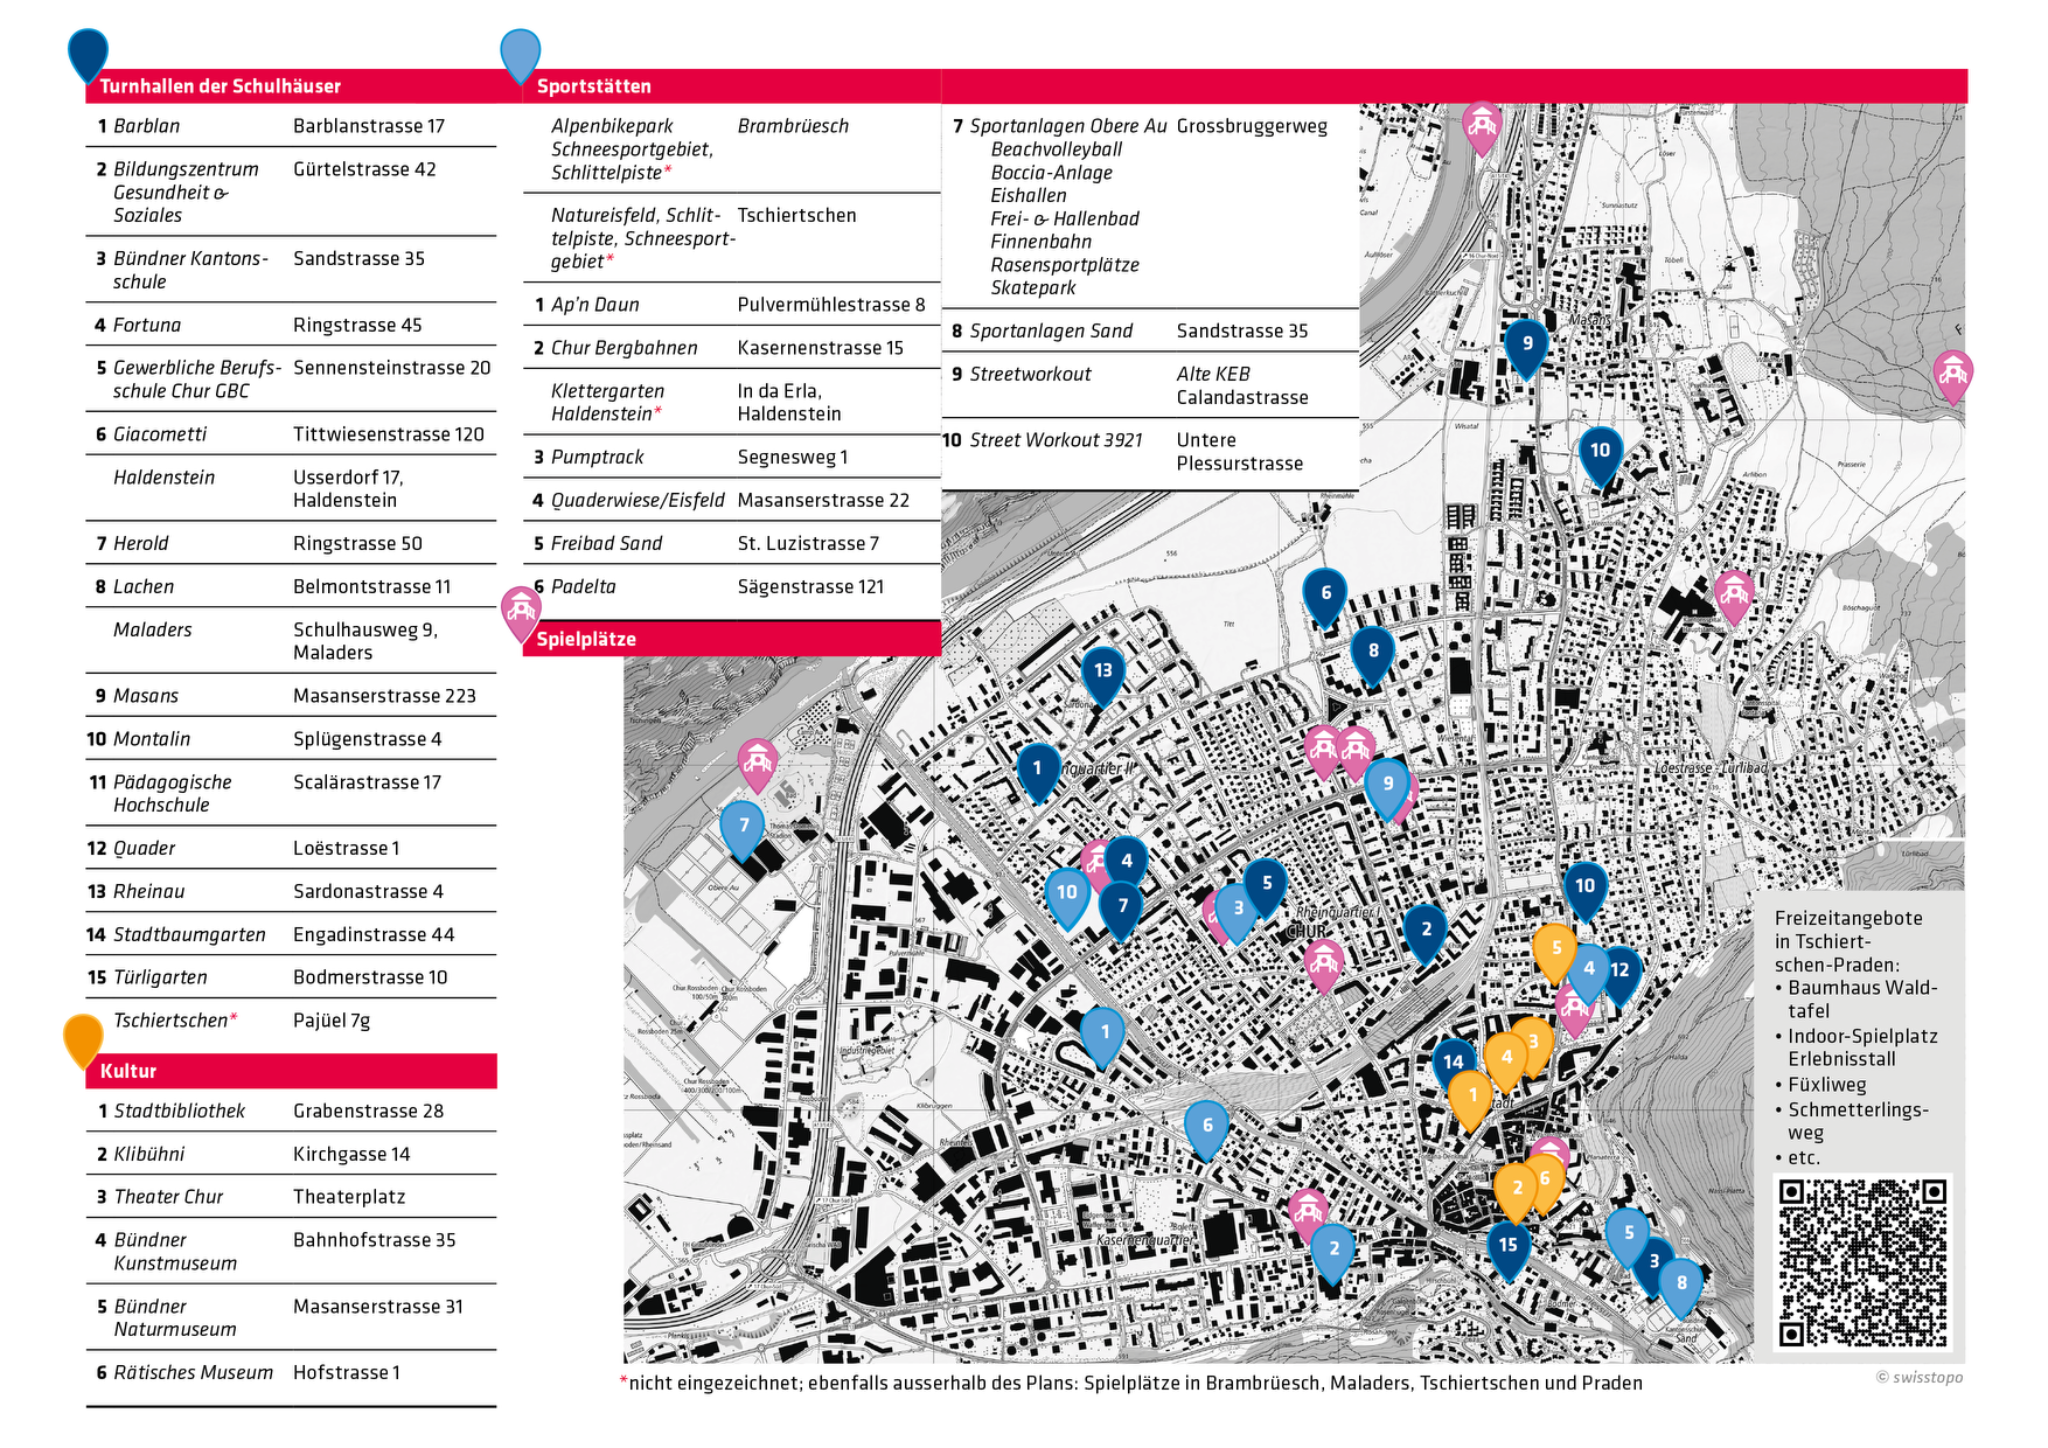Switch to the Kultur section header

click(128, 1070)
